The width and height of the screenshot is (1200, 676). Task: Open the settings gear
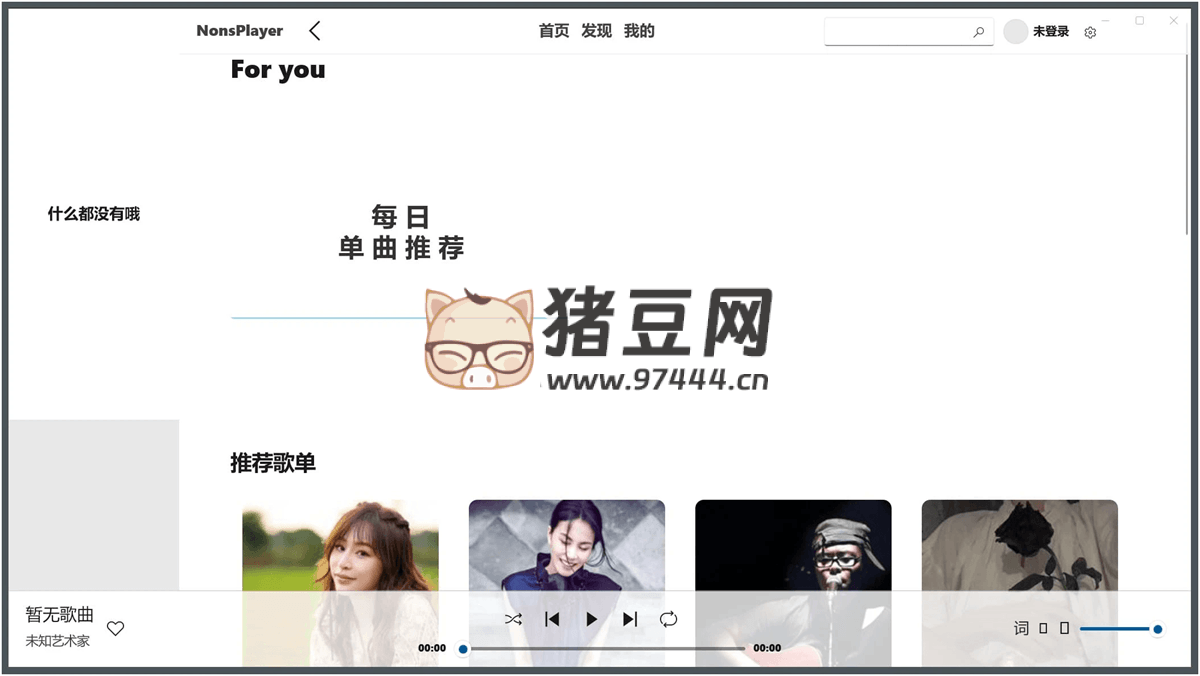coord(1090,31)
